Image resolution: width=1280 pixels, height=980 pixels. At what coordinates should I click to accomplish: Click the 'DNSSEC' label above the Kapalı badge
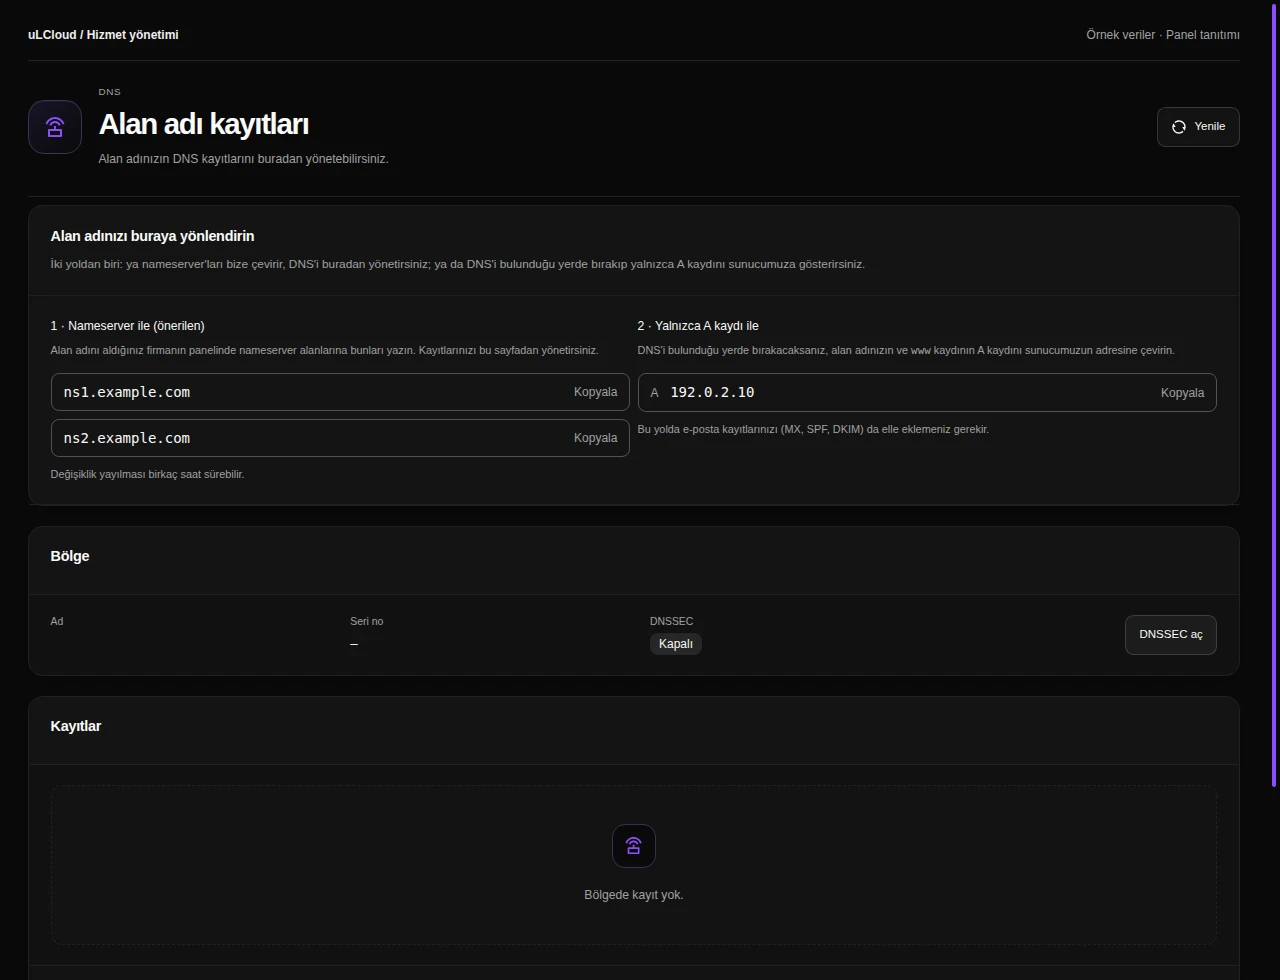coord(671,621)
